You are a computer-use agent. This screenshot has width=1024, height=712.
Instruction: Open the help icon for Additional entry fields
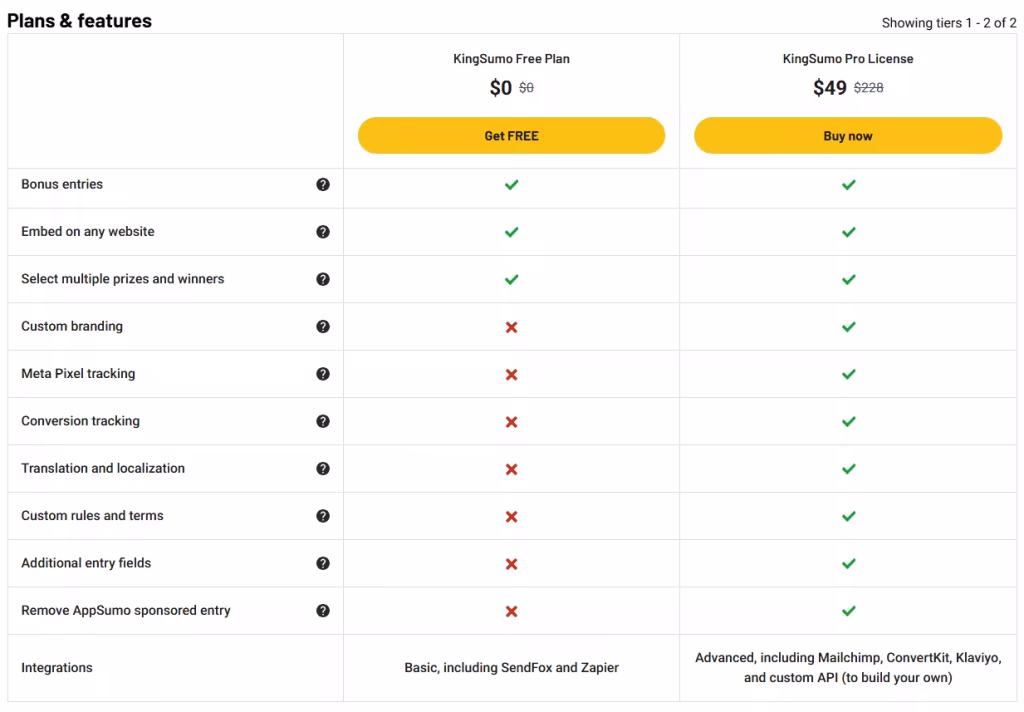[x=323, y=563]
